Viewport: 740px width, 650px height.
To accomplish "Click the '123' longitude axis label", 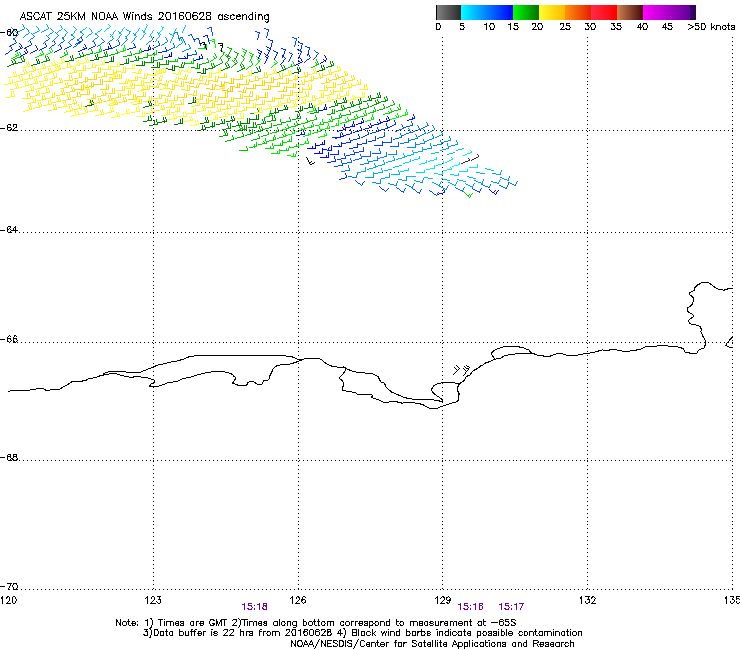I will [x=153, y=600].
